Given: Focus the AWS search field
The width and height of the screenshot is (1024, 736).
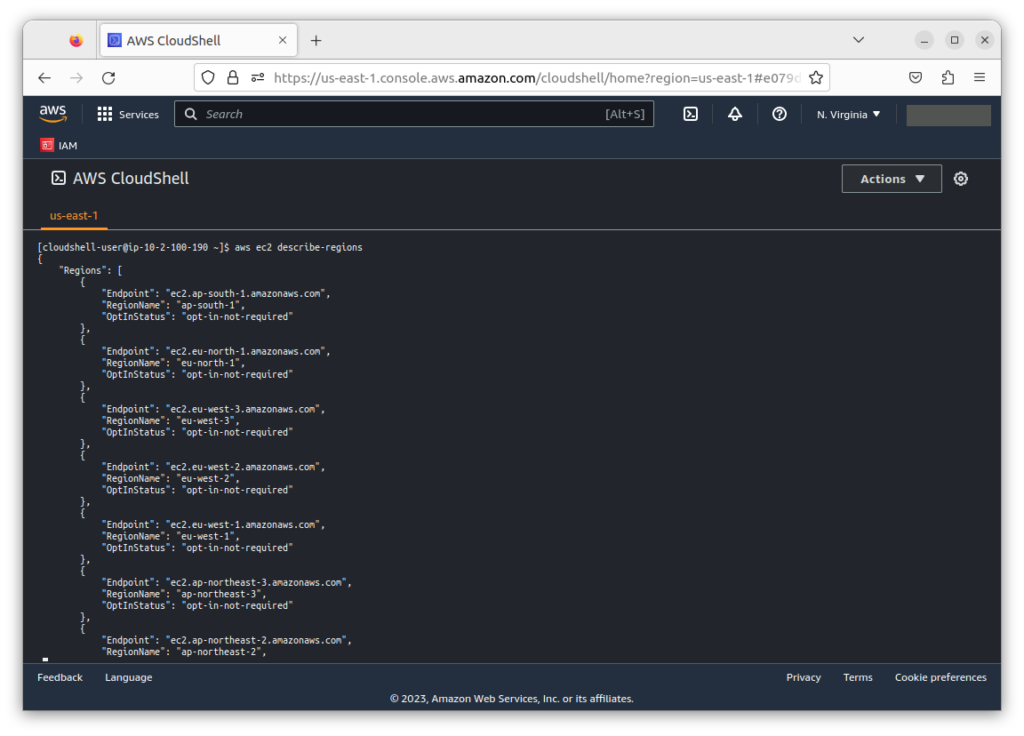Looking at the screenshot, I should pos(414,114).
